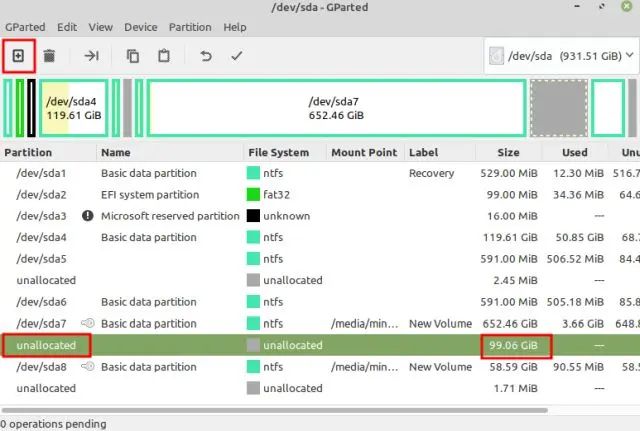Click the green ntfs swatch for /dev/sda4

coord(253,237)
